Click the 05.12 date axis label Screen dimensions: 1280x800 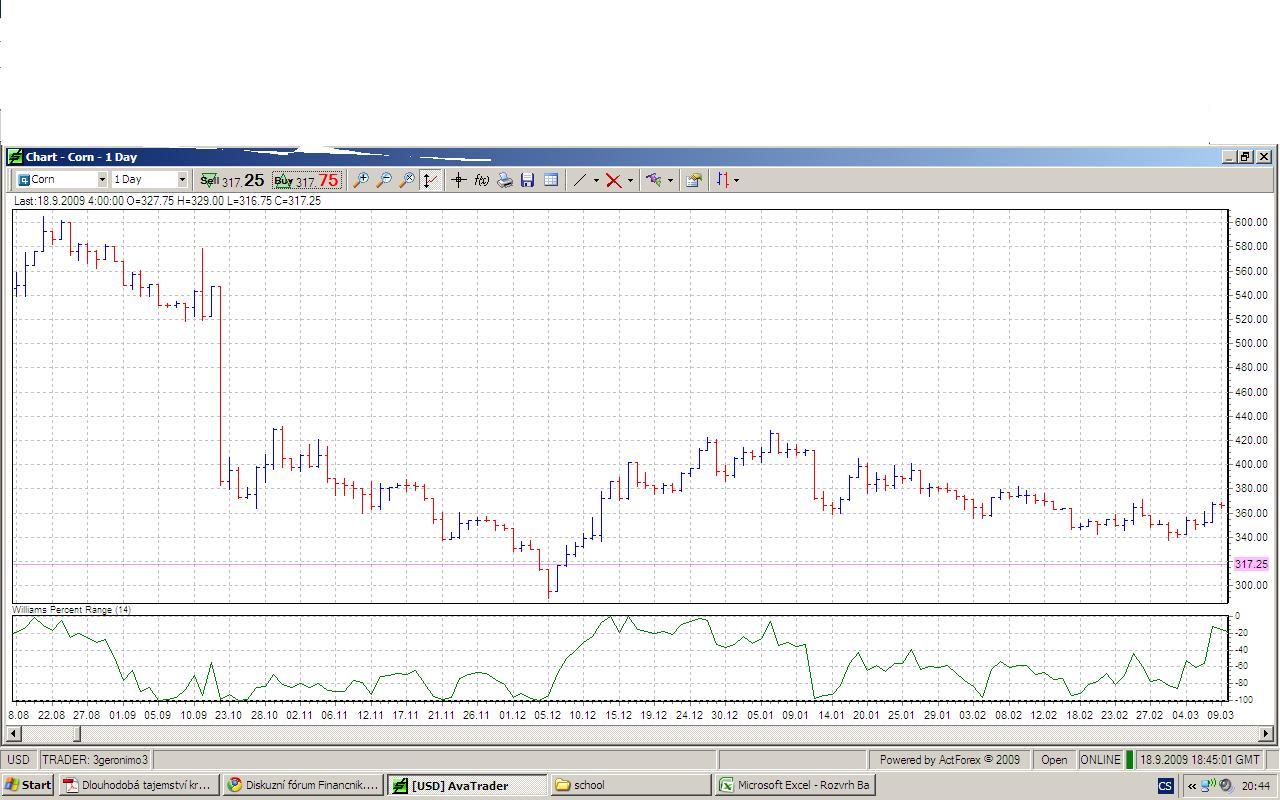click(x=547, y=715)
